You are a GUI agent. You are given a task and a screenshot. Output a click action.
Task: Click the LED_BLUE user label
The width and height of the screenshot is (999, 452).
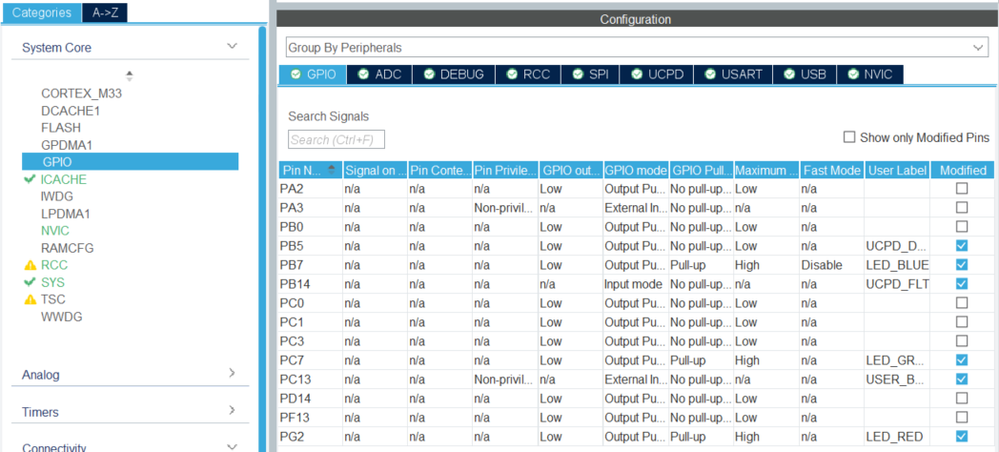(x=897, y=265)
